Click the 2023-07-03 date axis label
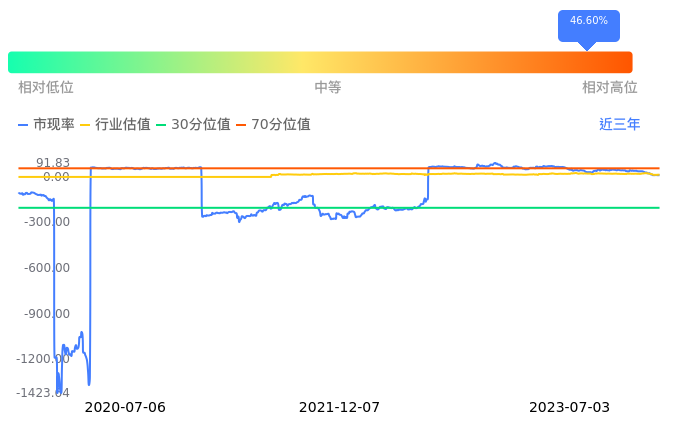Image resolution: width=686 pixels, height=442 pixels. coord(569,408)
